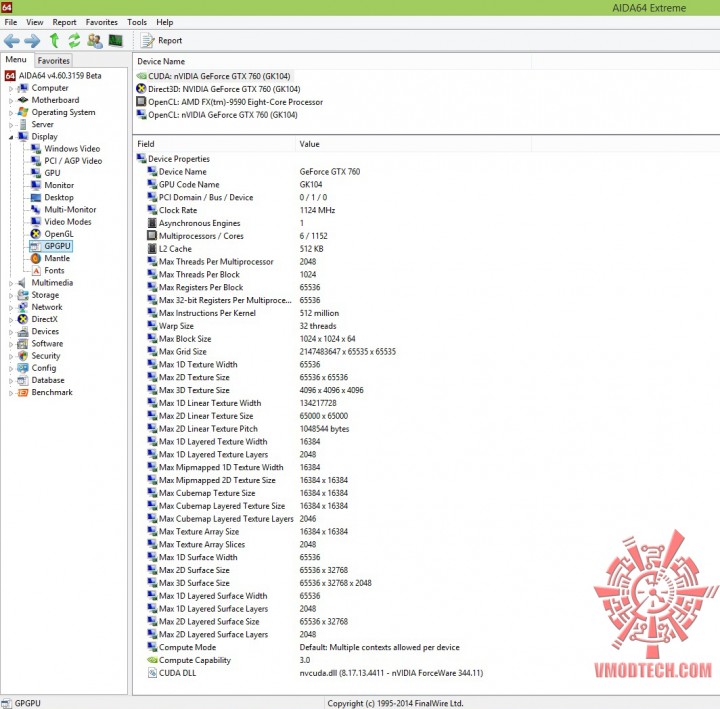720x709 pixels.
Task: Collapse the Display tree node
Action: tap(11, 137)
